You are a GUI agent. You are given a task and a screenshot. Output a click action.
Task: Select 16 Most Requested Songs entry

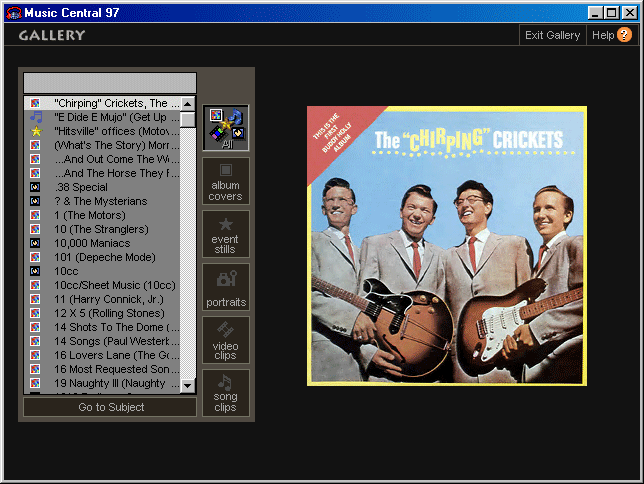[x=102, y=369]
